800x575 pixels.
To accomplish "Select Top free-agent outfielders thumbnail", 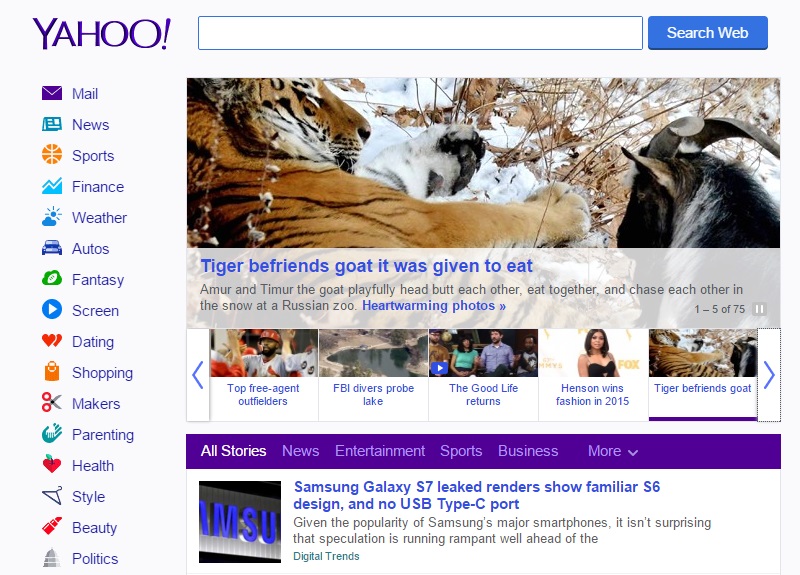I will [x=264, y=353].
